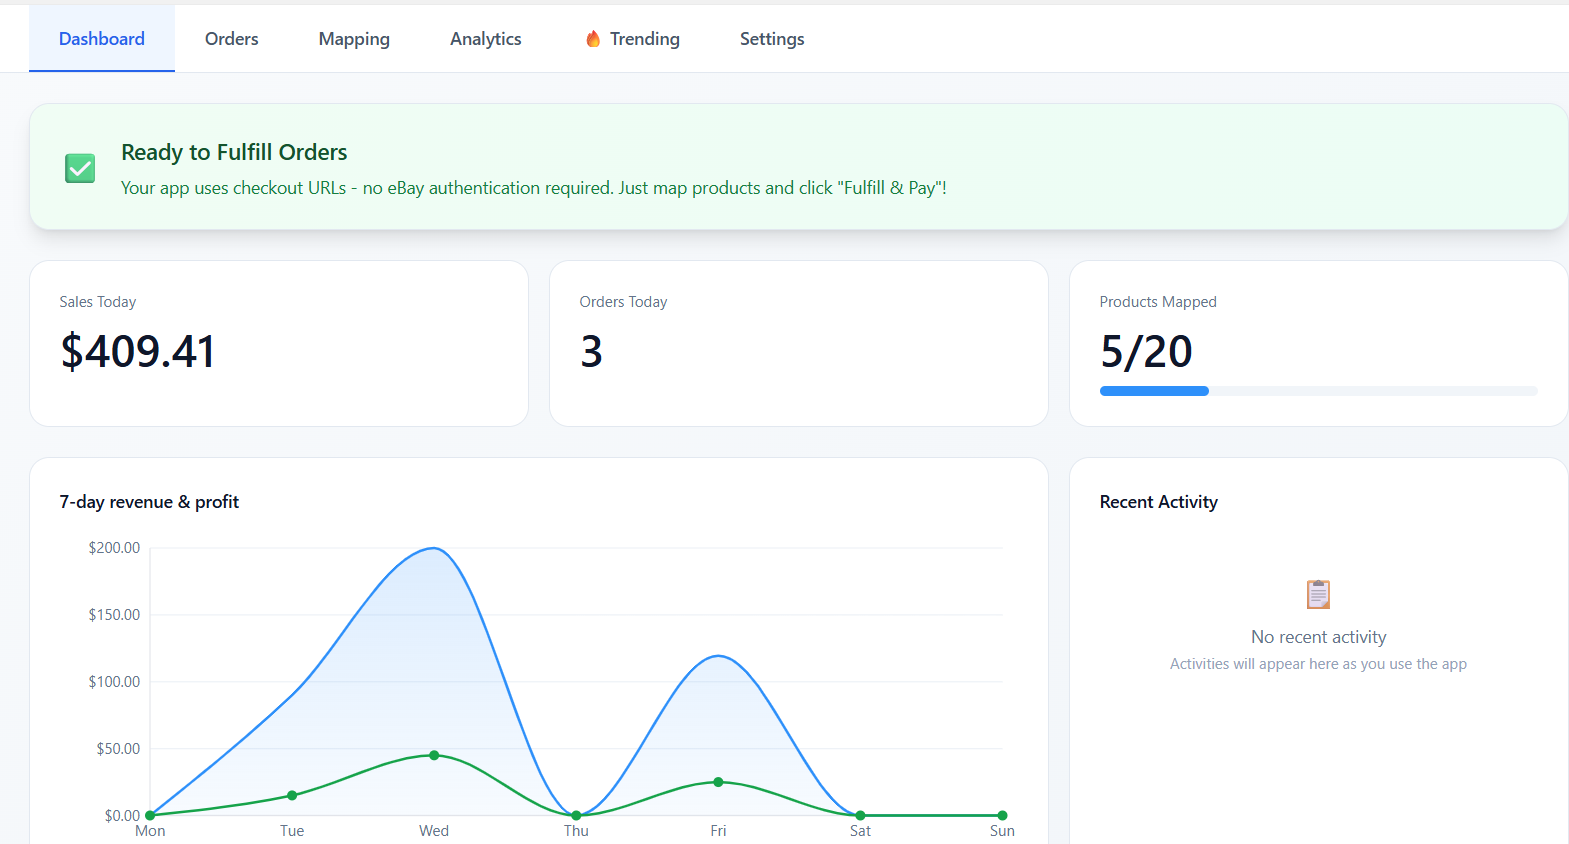Switch to the Orders tab
This screenshot has height=844, width=1569.
pos(232,39)
